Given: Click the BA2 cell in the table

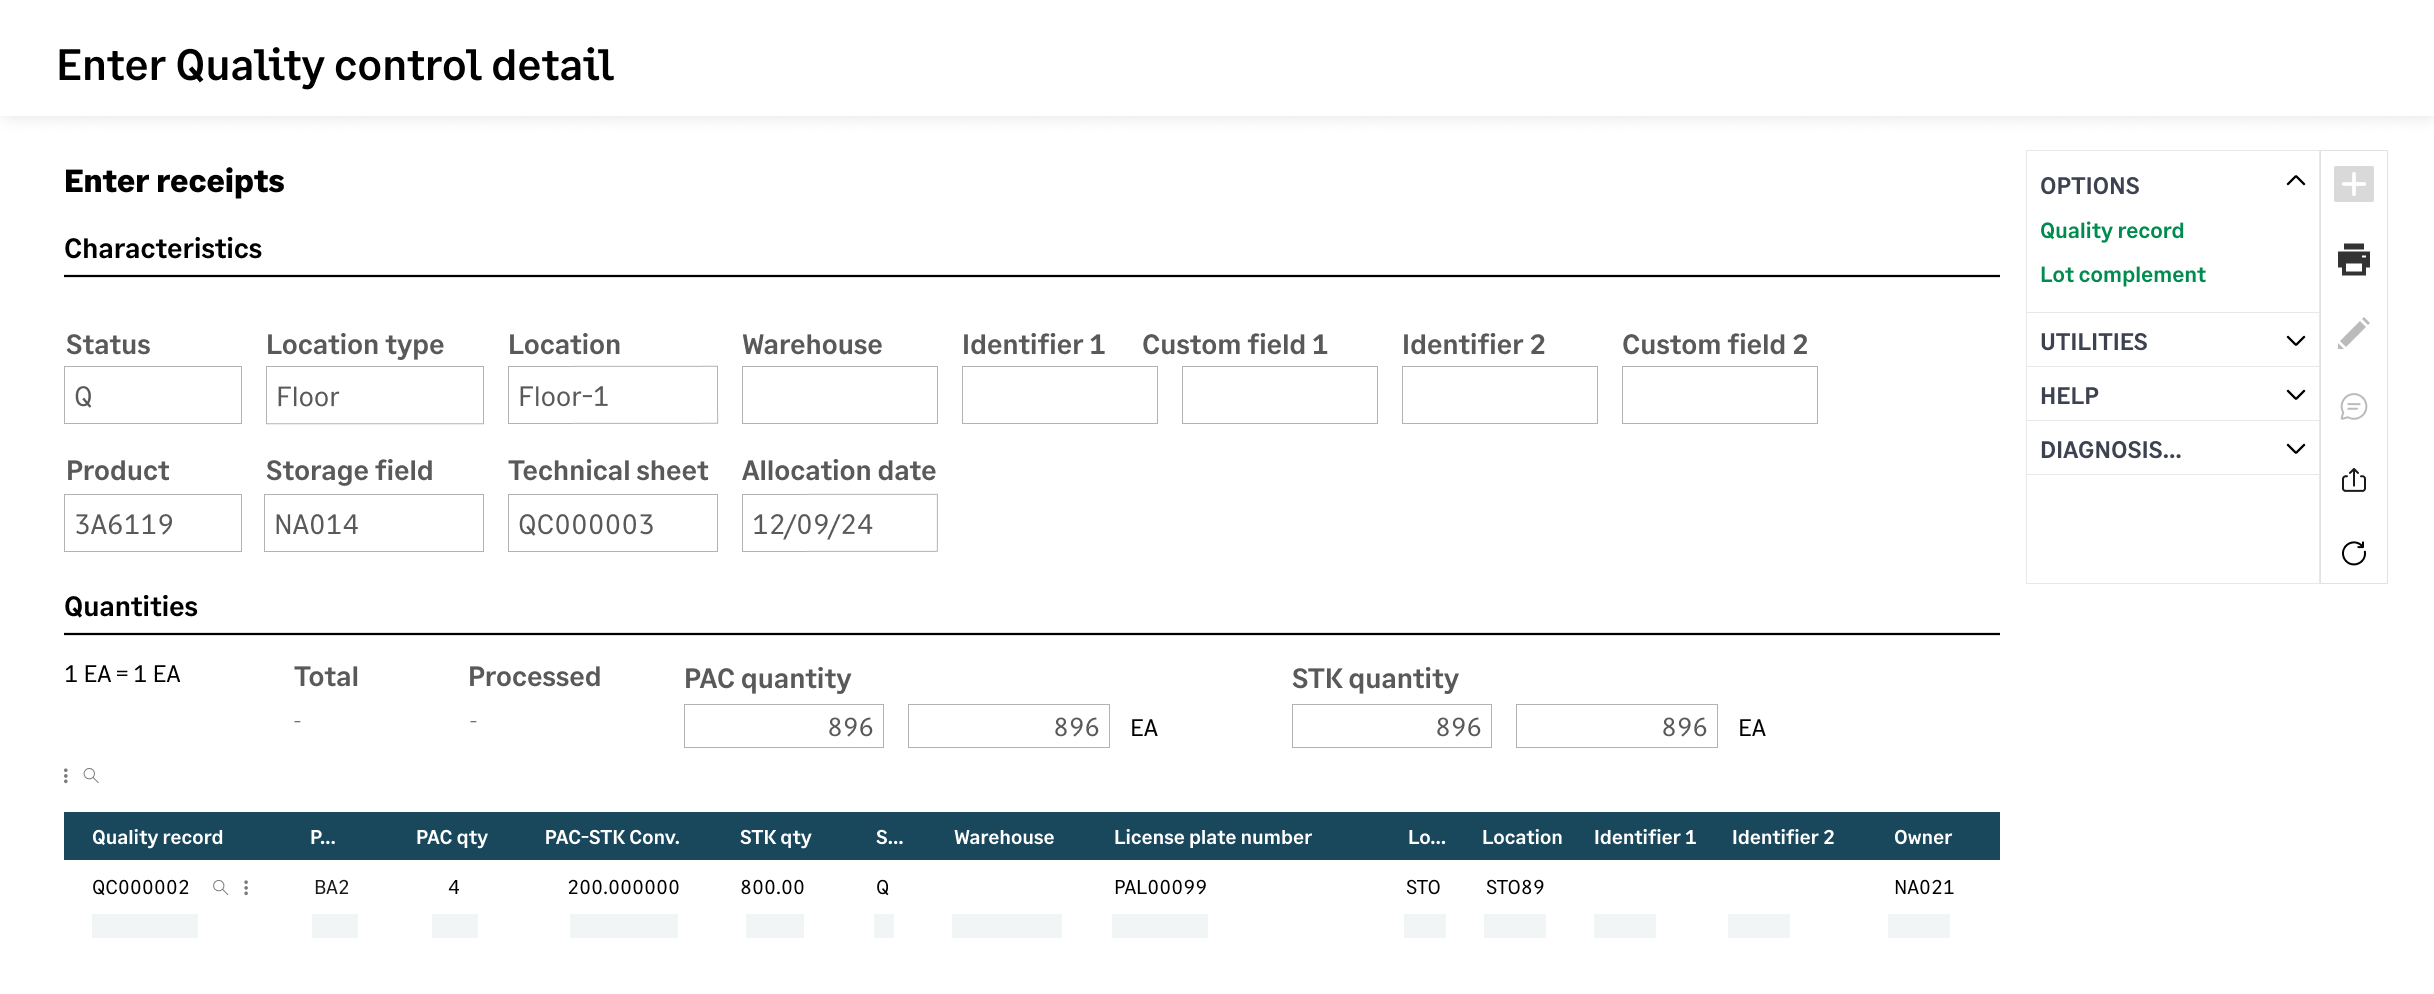Looking at the screenshot, I should tap(331, 887).
